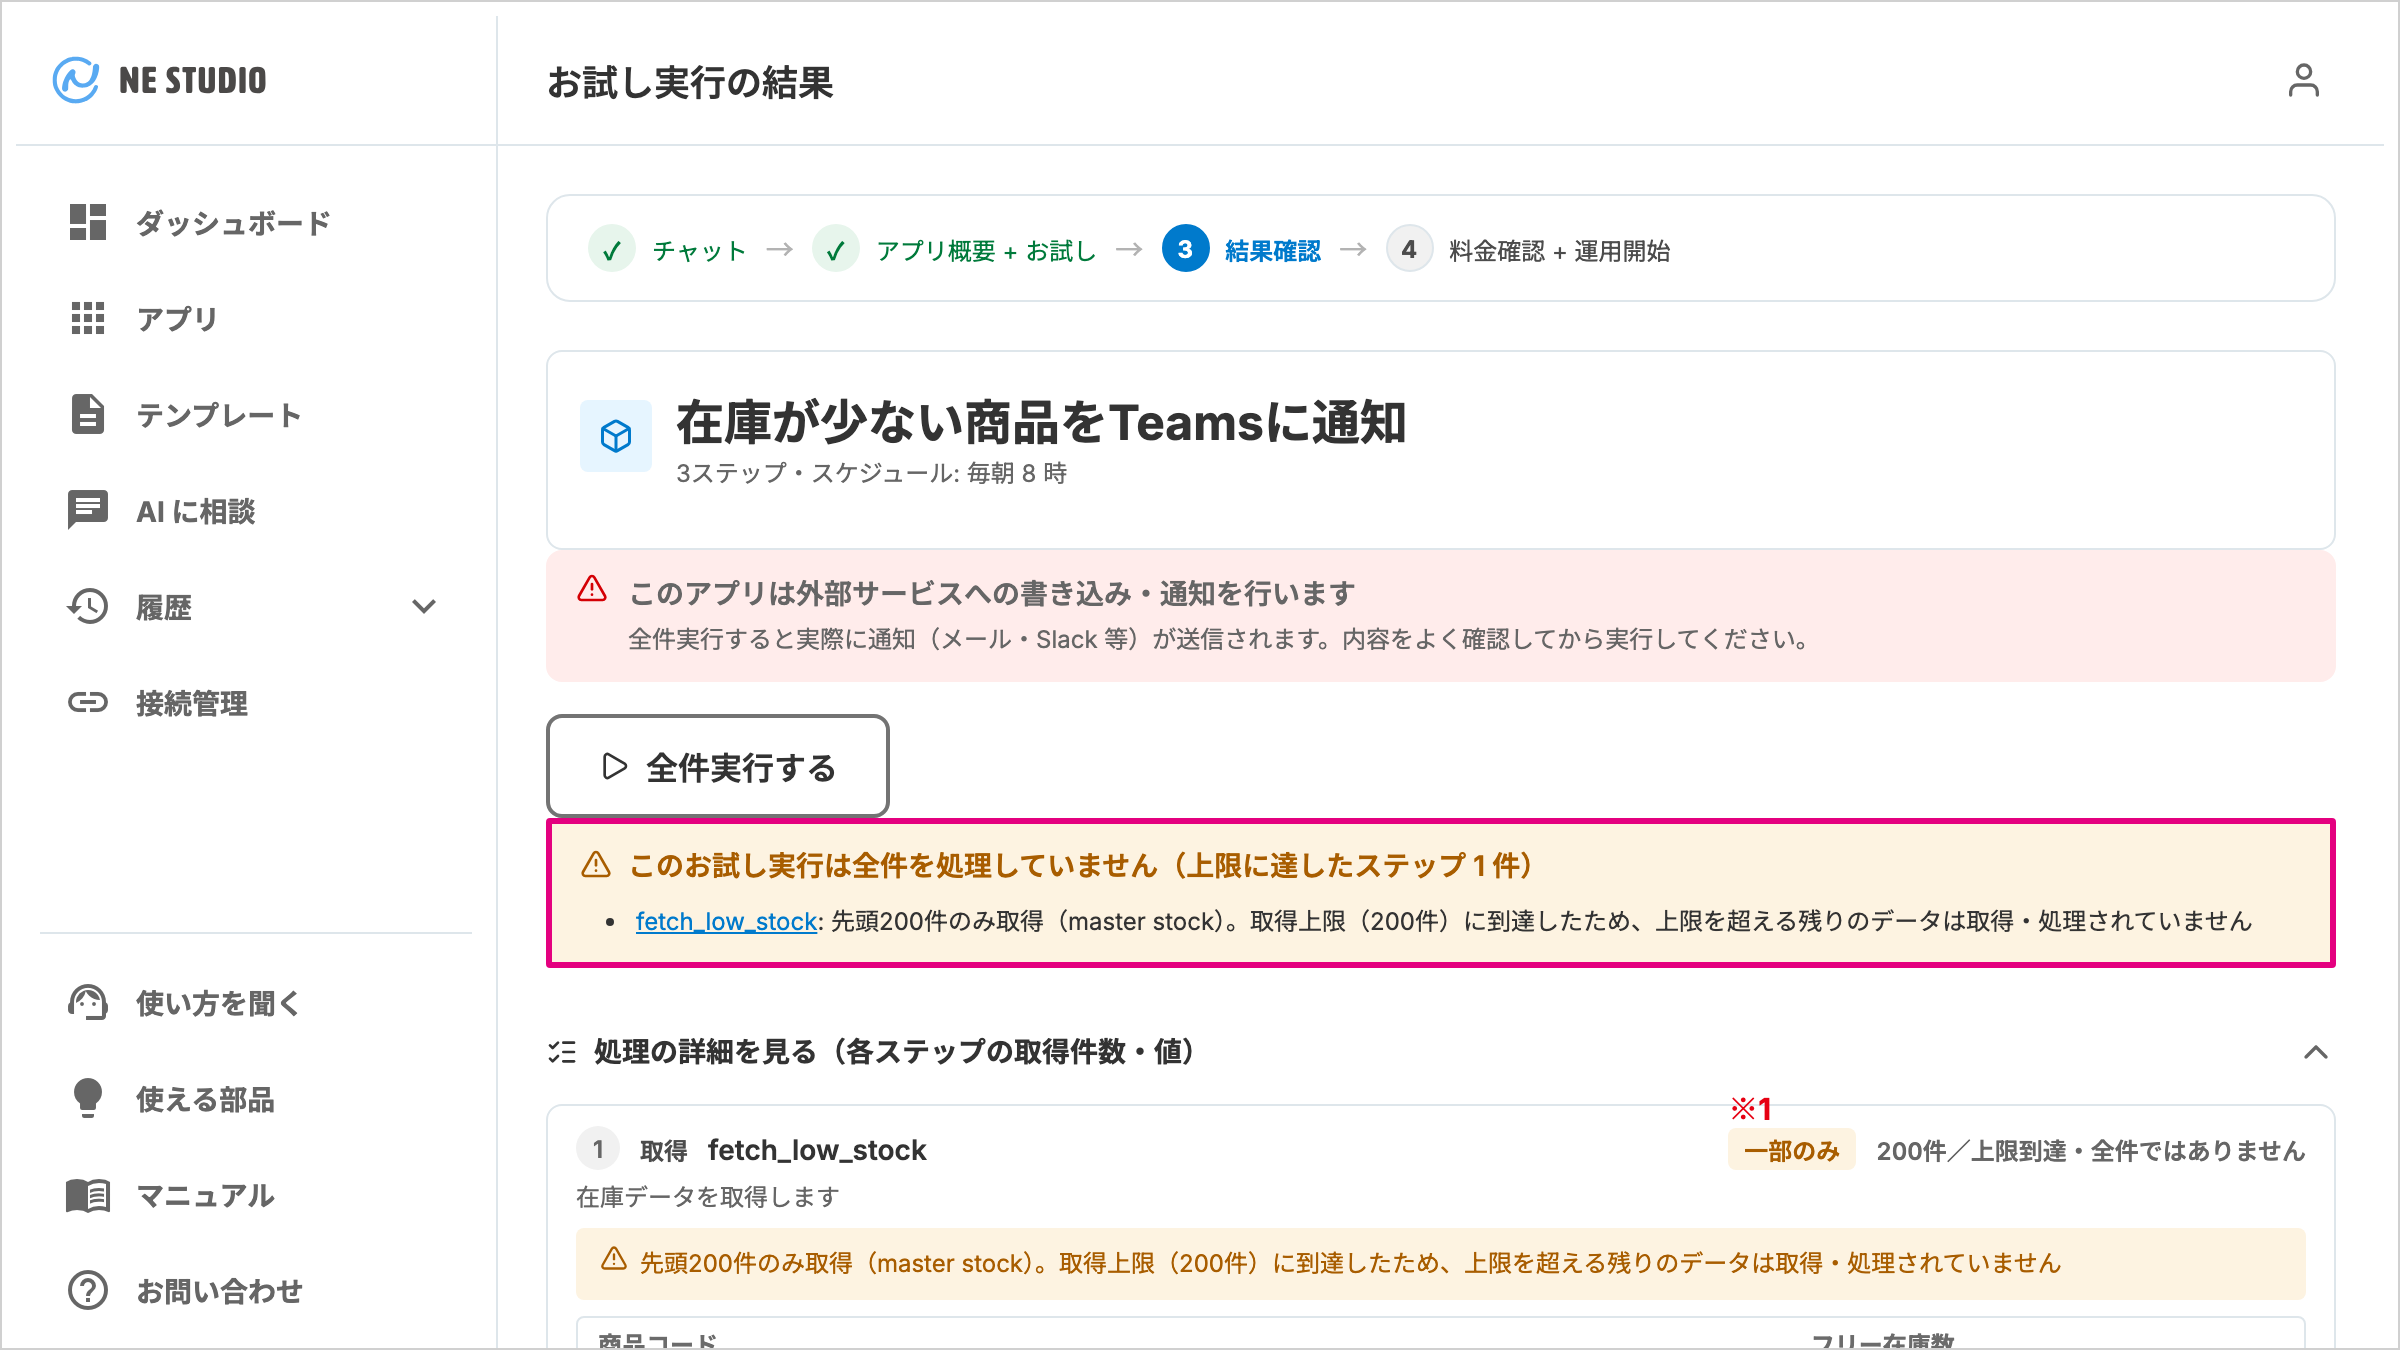This screenshot has height=1350, width=2400.
Task: Click the 使い方を聞く support agent icon
Action: 88,1002
